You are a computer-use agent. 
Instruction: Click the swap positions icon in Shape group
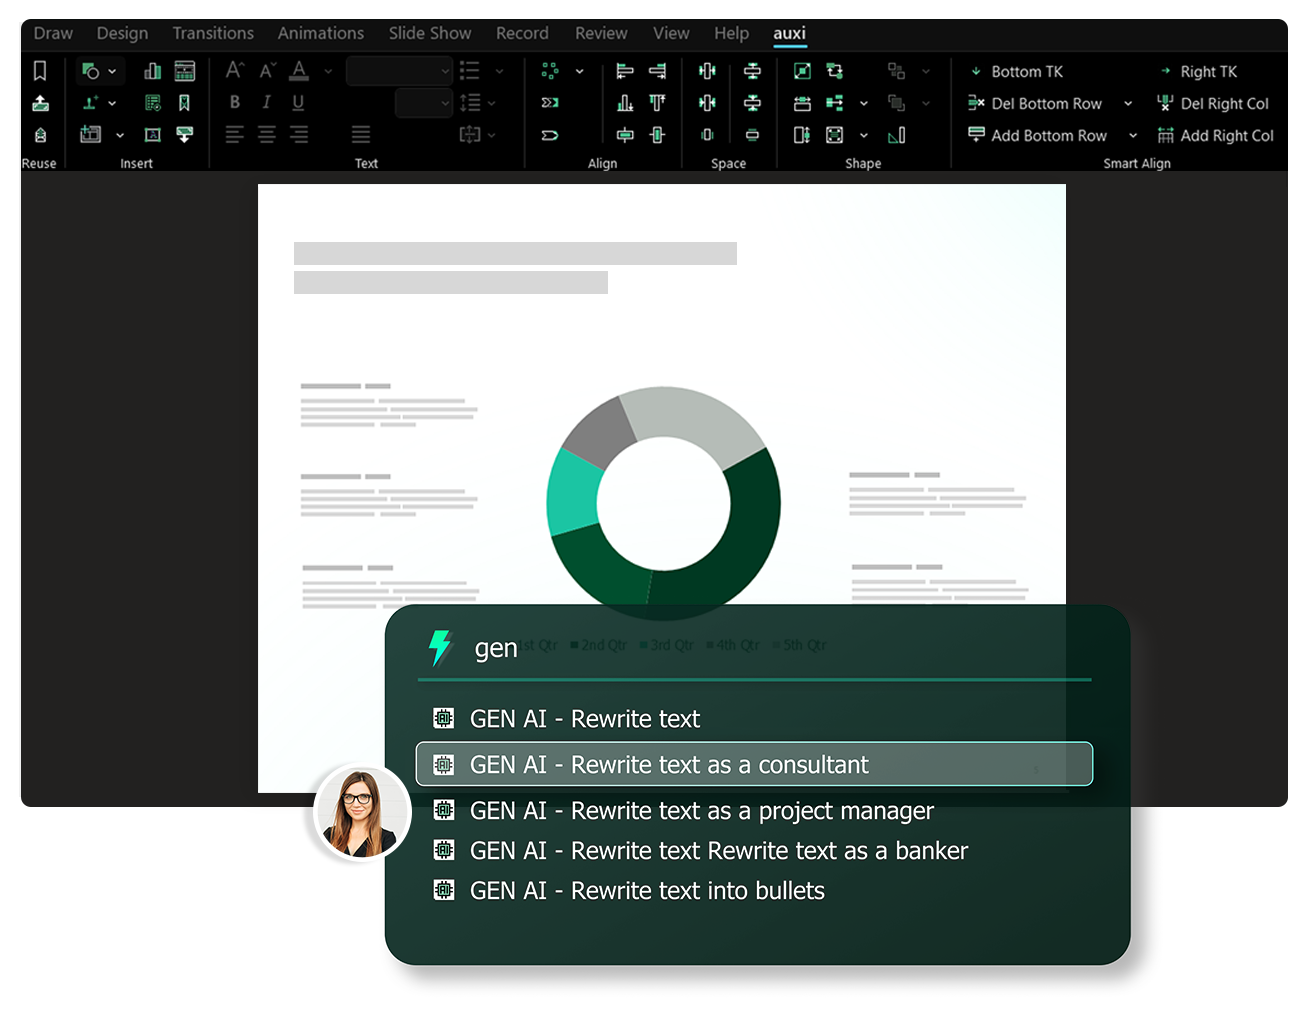coord(835,71)
